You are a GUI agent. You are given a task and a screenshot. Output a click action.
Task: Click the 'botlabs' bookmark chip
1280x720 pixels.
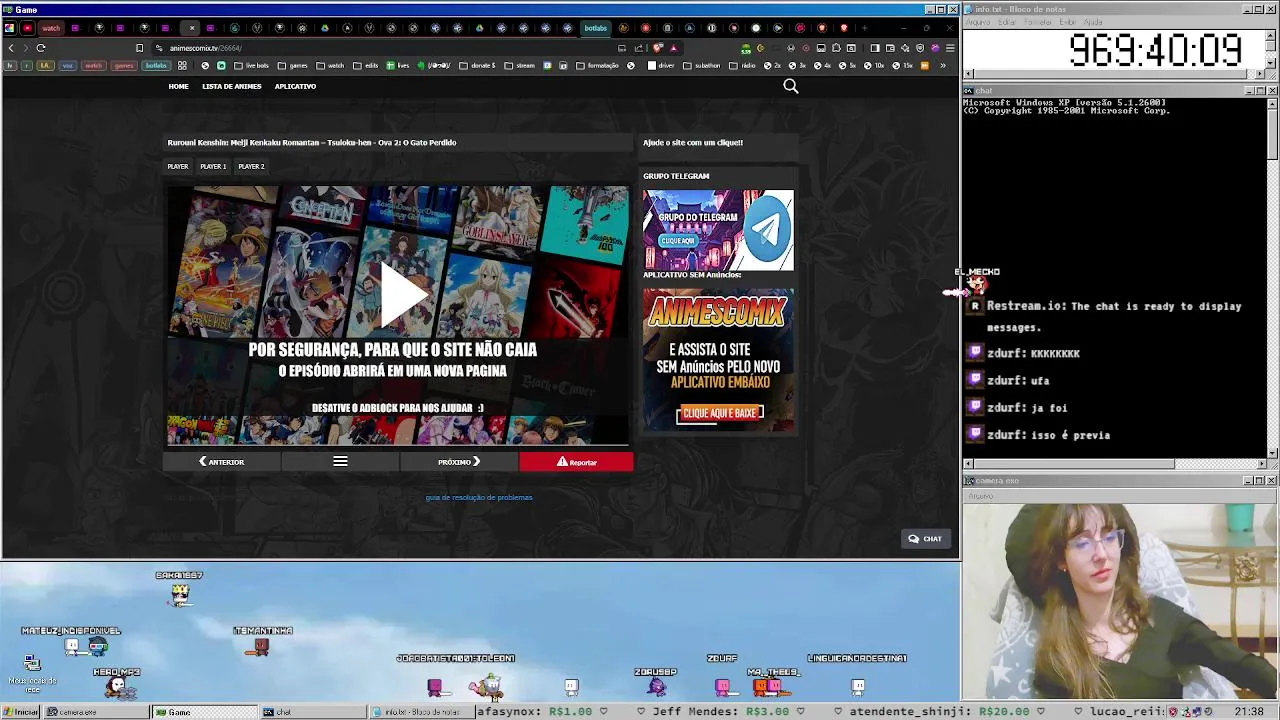click(156, 66)
